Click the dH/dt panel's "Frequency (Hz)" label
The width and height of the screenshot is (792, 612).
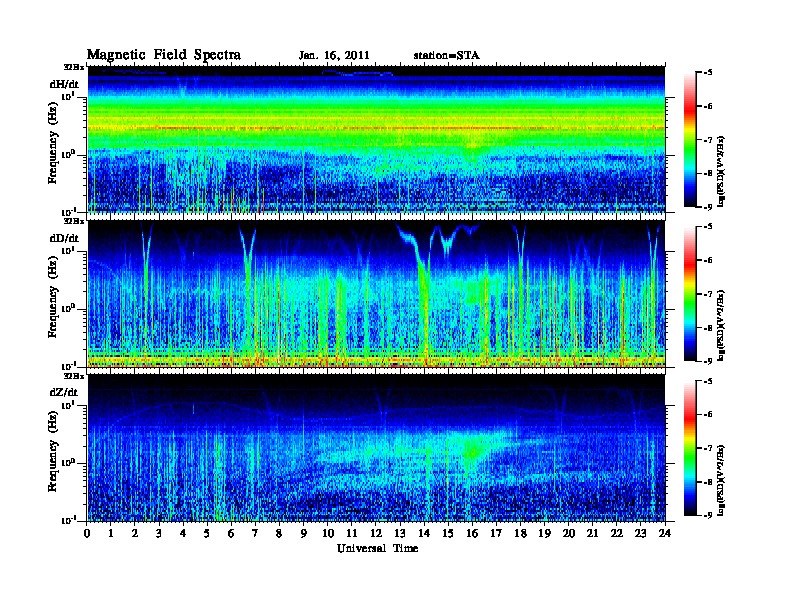pos(53,144)
